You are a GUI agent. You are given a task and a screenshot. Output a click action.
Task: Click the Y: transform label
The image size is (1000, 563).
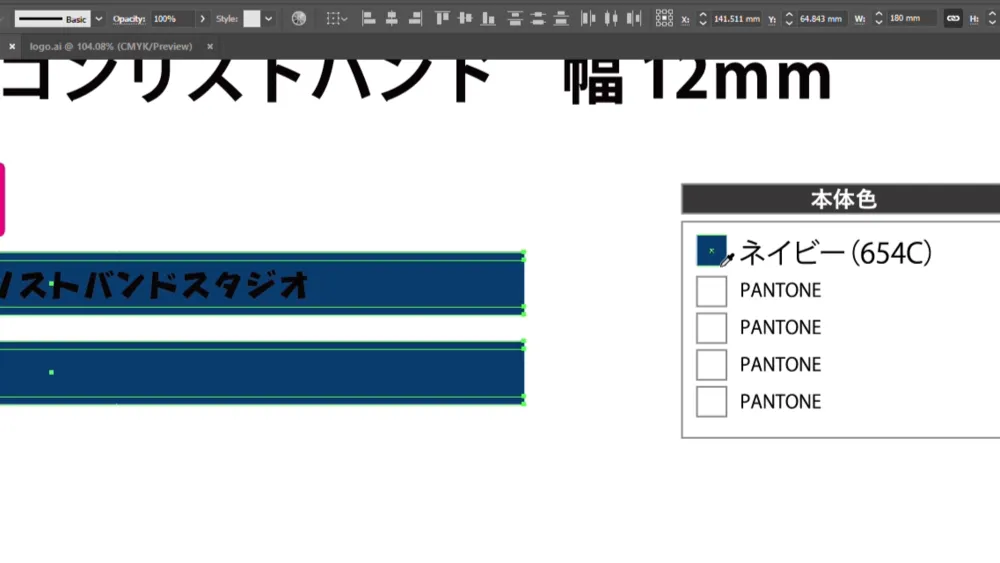click(x=772, y=20)
